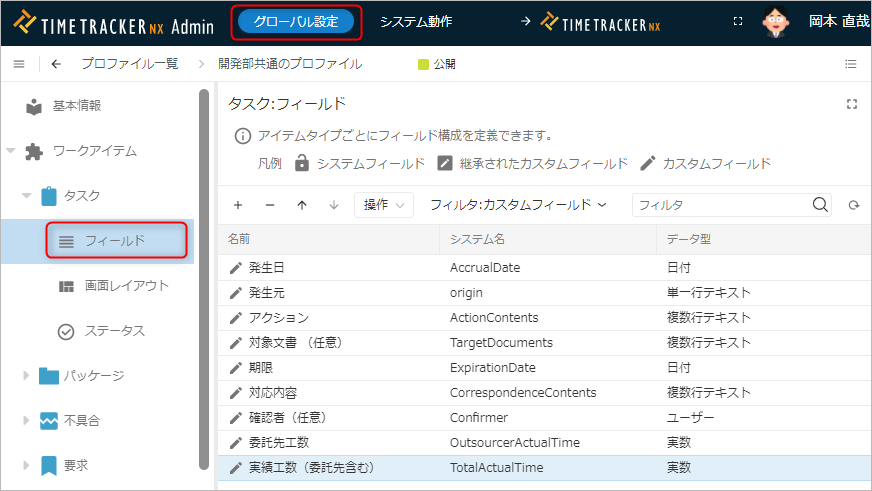Click the minus icon to remove field
872x491 pixels.
pyautogui.click(x=270, y=205)
